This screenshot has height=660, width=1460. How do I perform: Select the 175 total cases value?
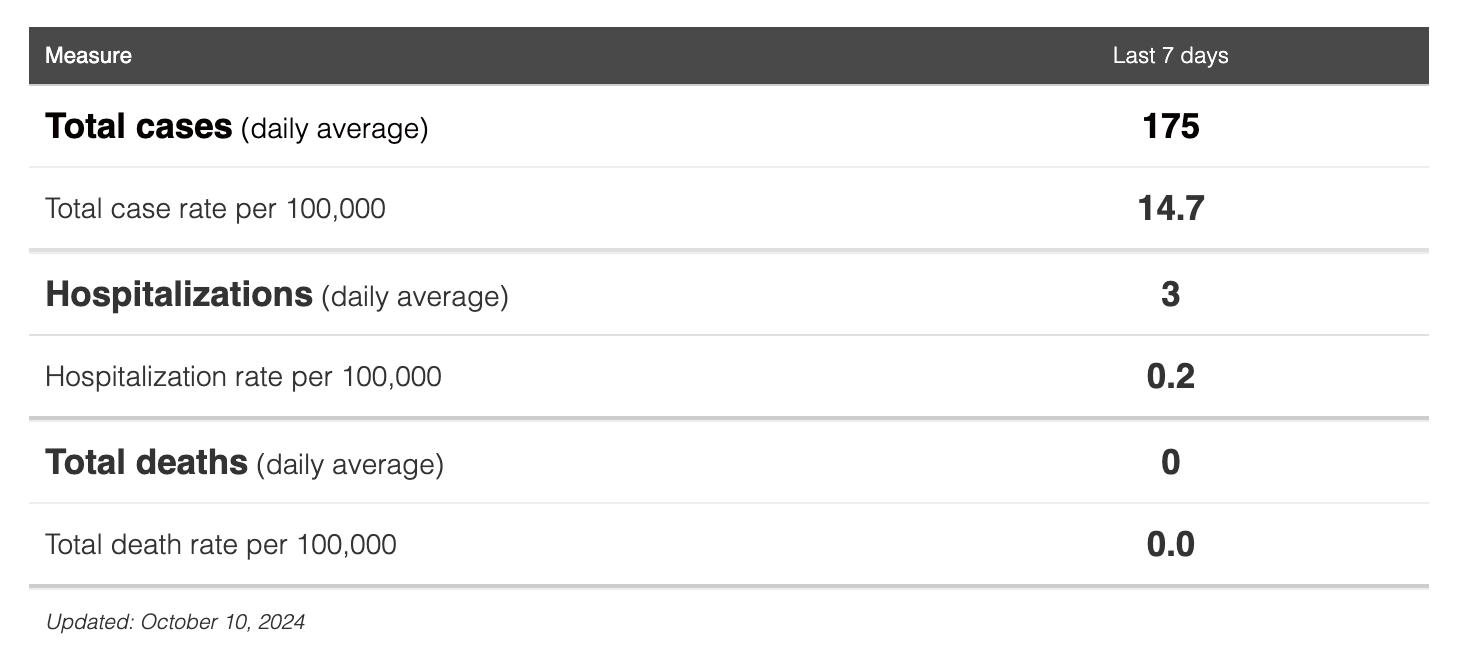[1170, 127]
